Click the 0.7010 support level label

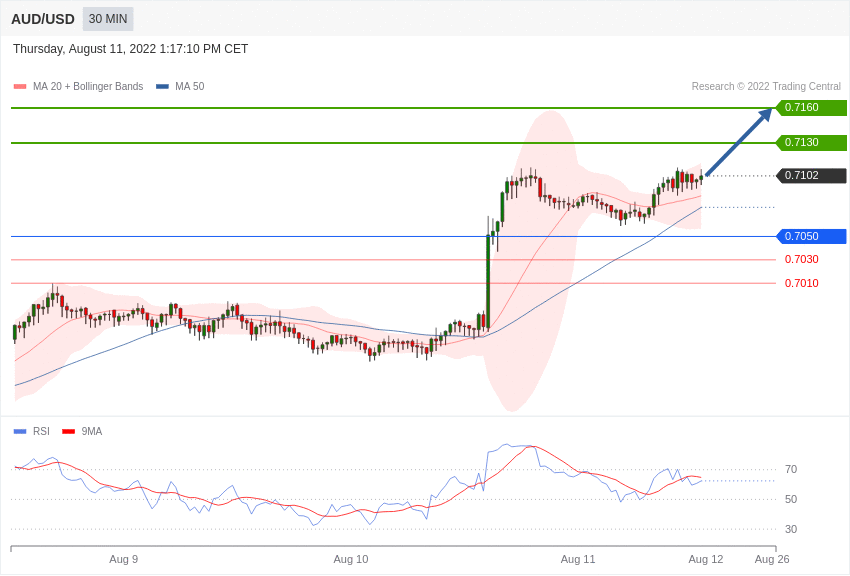click(x=802, y=283)
